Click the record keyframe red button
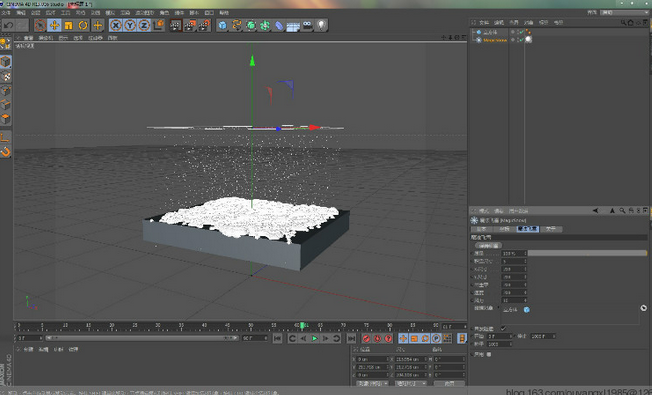652x395 pixels. coord(366,338)
